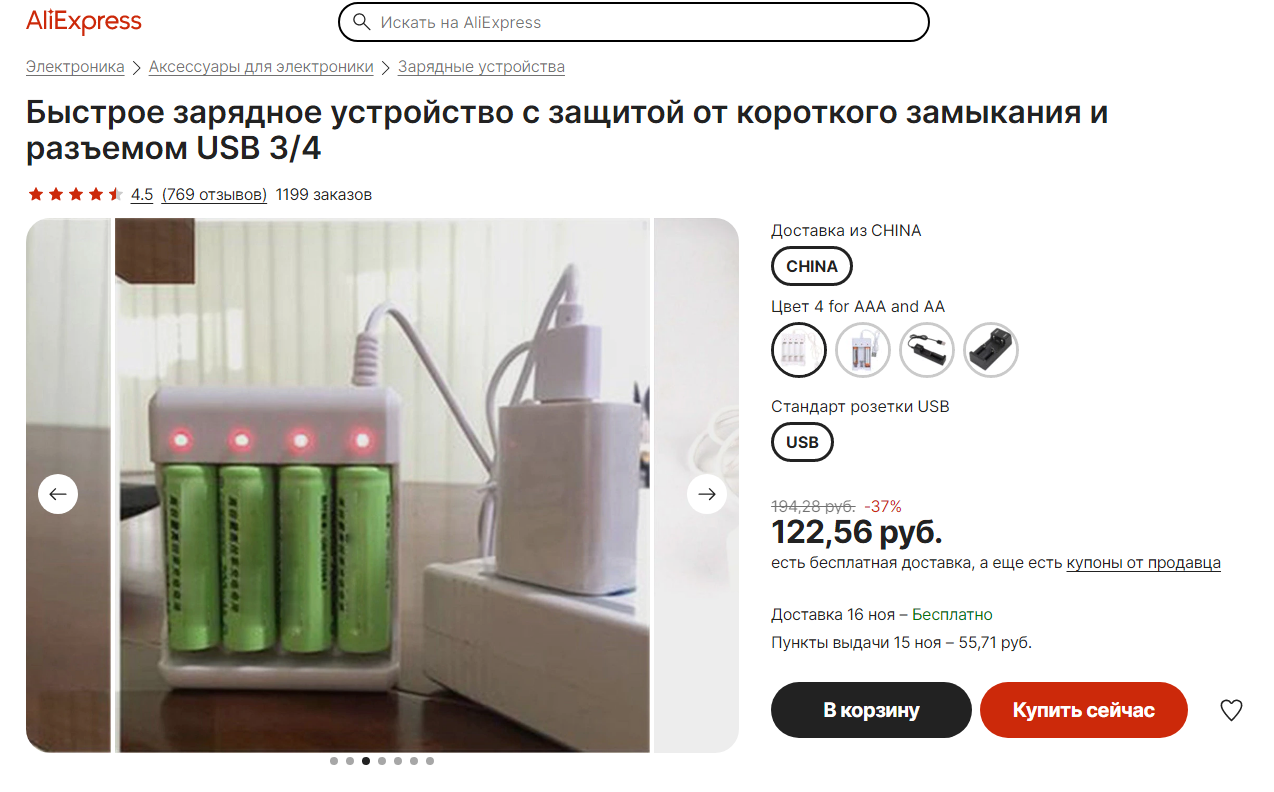Screen dimensions: 1274x792
Task: Add item to wishlist with heart icon
Action: pos(1231,710)
